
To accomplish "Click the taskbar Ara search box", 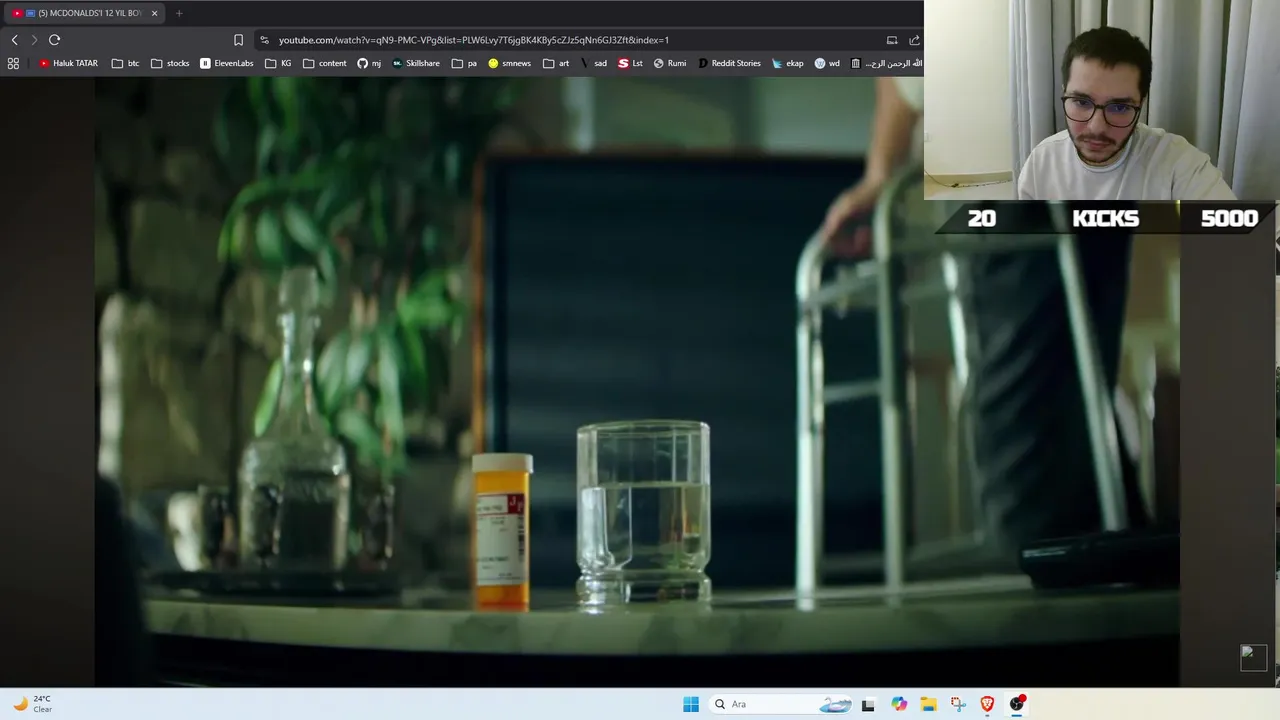I will [x=782, y=704].
